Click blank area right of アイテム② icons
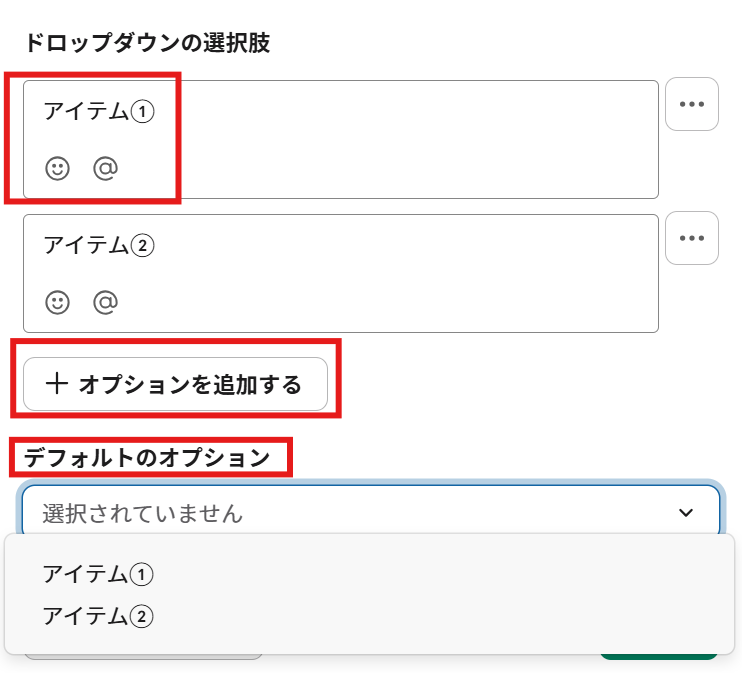The width and height of the screenshot is (742, 673). pyautogui.click(x=400, y=302)
